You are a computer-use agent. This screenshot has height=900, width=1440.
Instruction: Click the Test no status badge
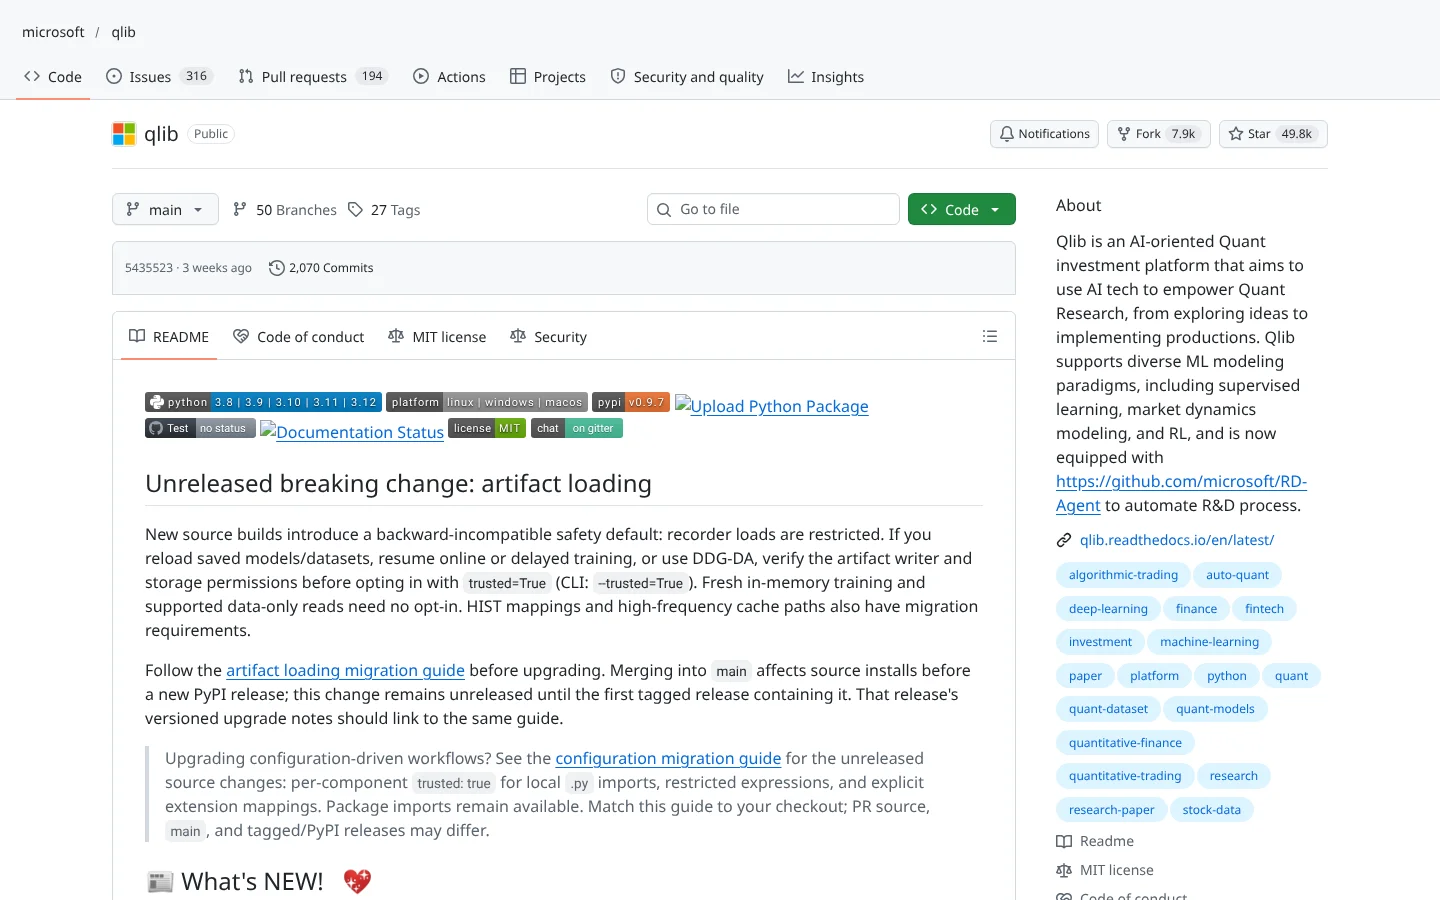click(200, 428)
